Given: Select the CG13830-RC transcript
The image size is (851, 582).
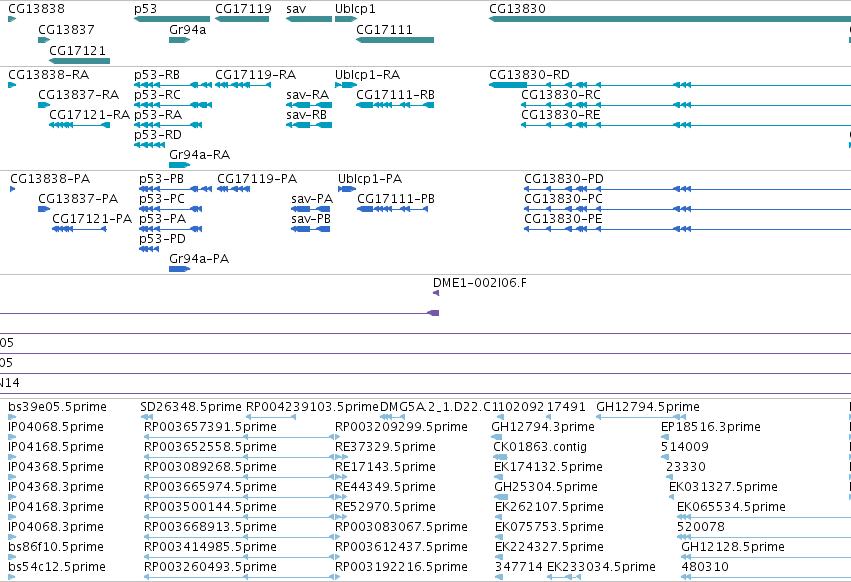Looking at the screenshot, I should pyautogui.click(x=686, y=105).
